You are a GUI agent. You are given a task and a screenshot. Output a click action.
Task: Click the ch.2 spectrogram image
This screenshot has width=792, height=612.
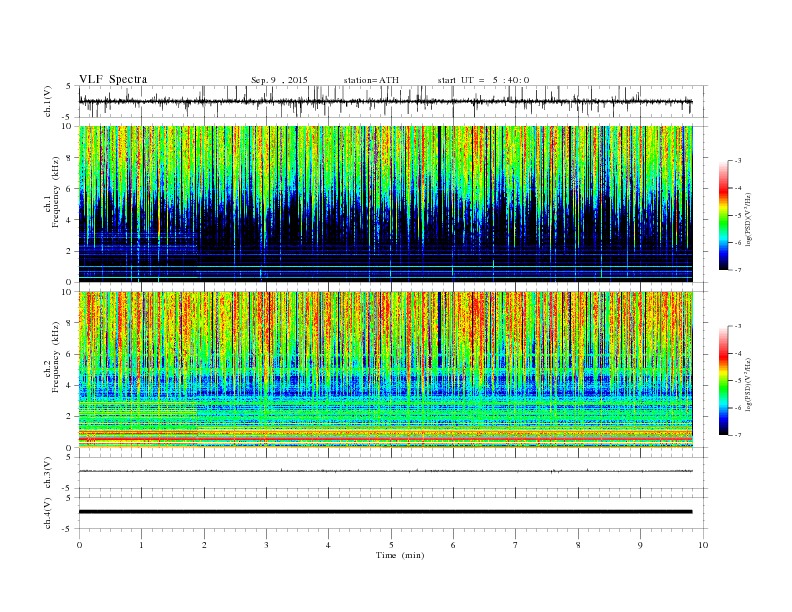[386, 369]
